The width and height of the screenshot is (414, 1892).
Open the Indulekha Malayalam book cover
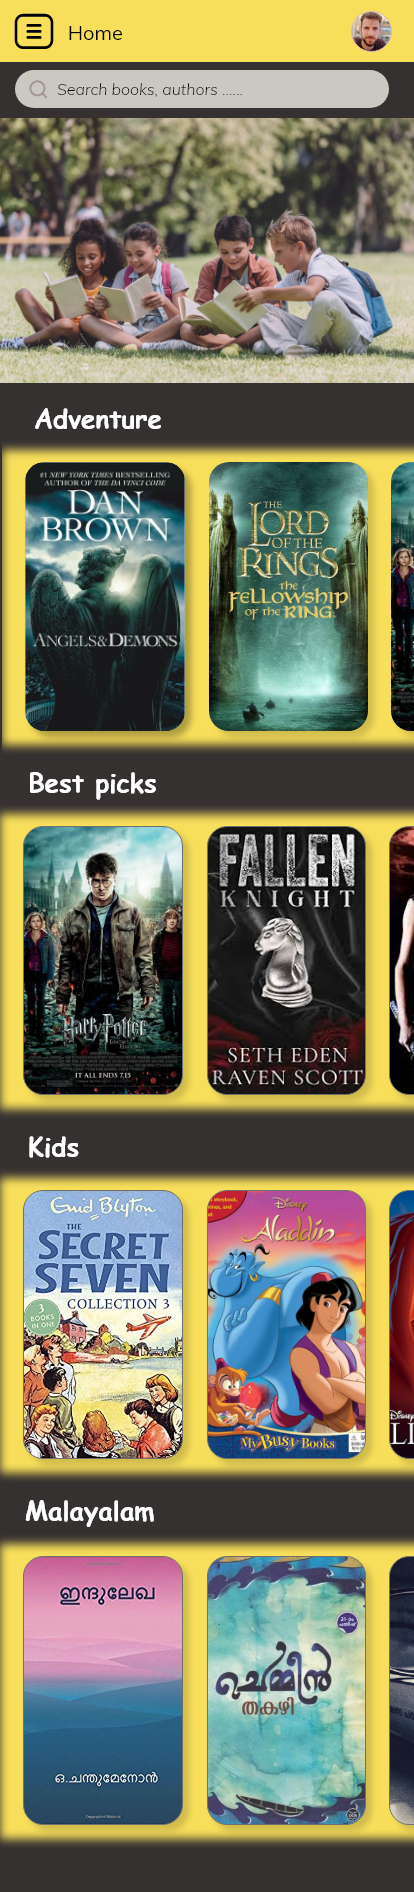click(103, 1690)
